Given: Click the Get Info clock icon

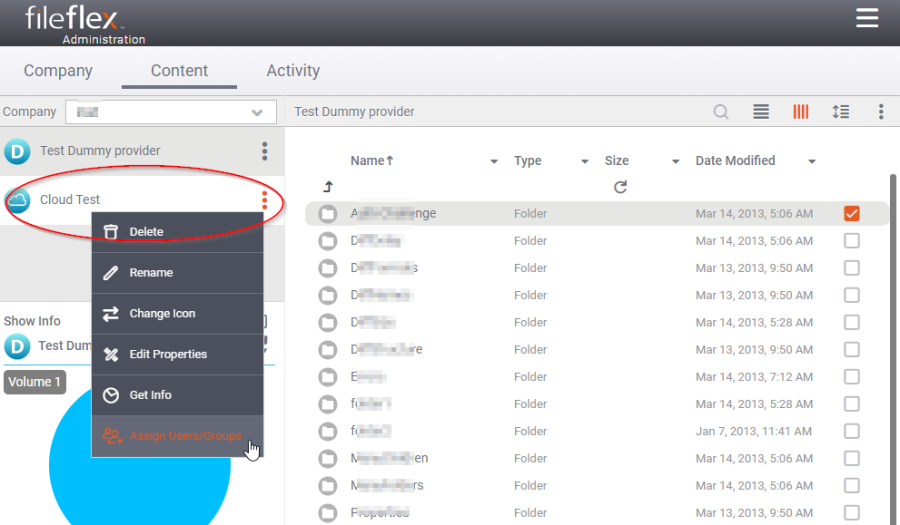Looking at the screenshot, I should point(111,395).
